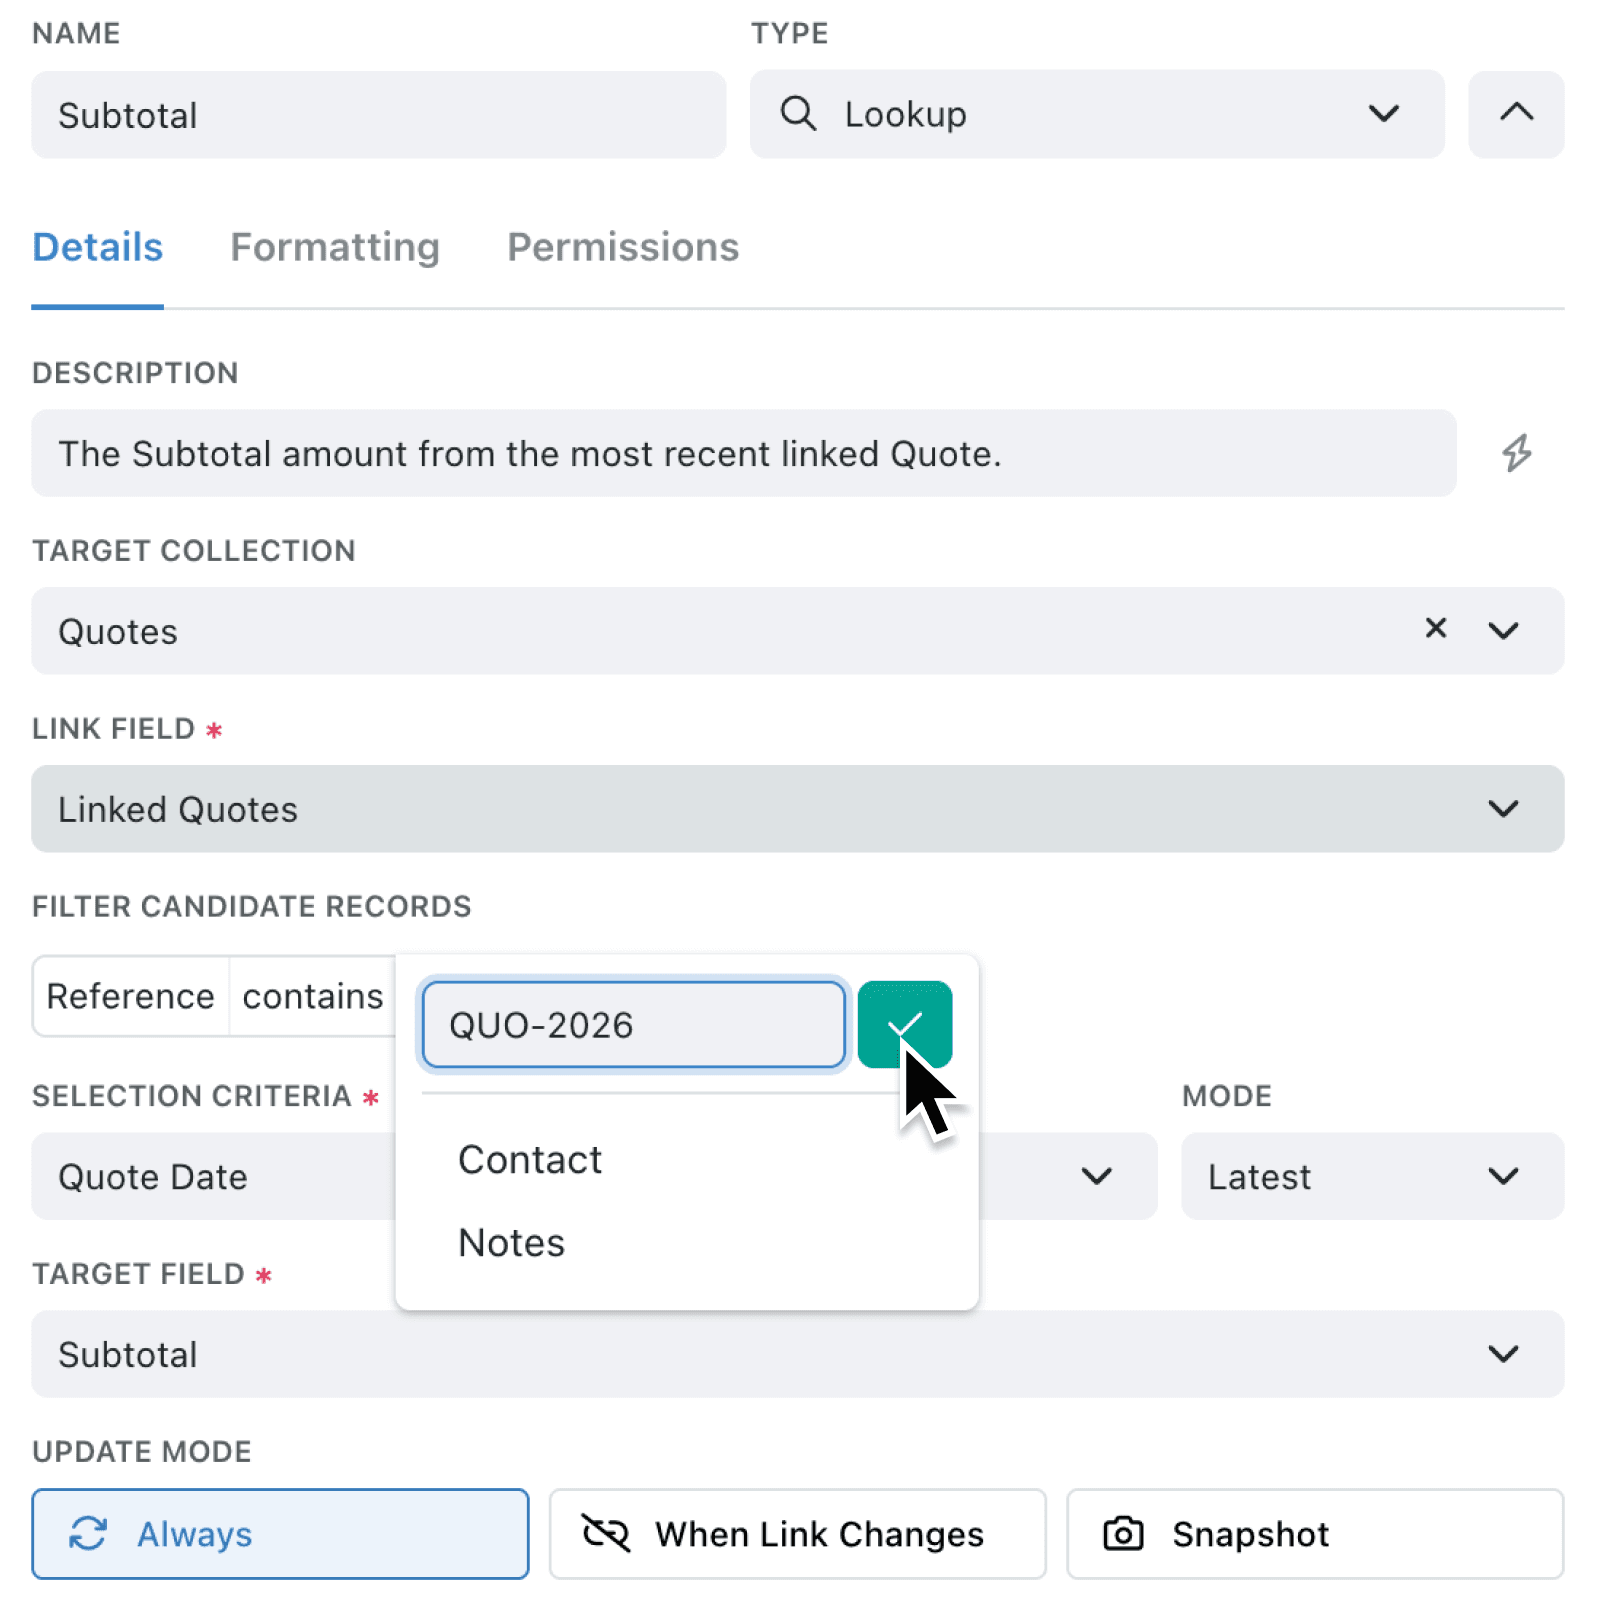The image size is (1600, 1600).
Task: Open the Permissions tab
Action: pos(622,247)
